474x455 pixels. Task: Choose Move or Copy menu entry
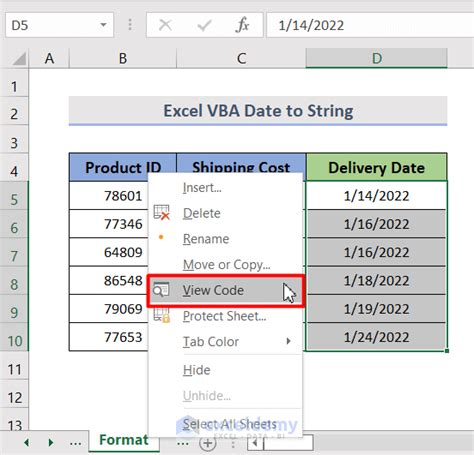(227, 265)
